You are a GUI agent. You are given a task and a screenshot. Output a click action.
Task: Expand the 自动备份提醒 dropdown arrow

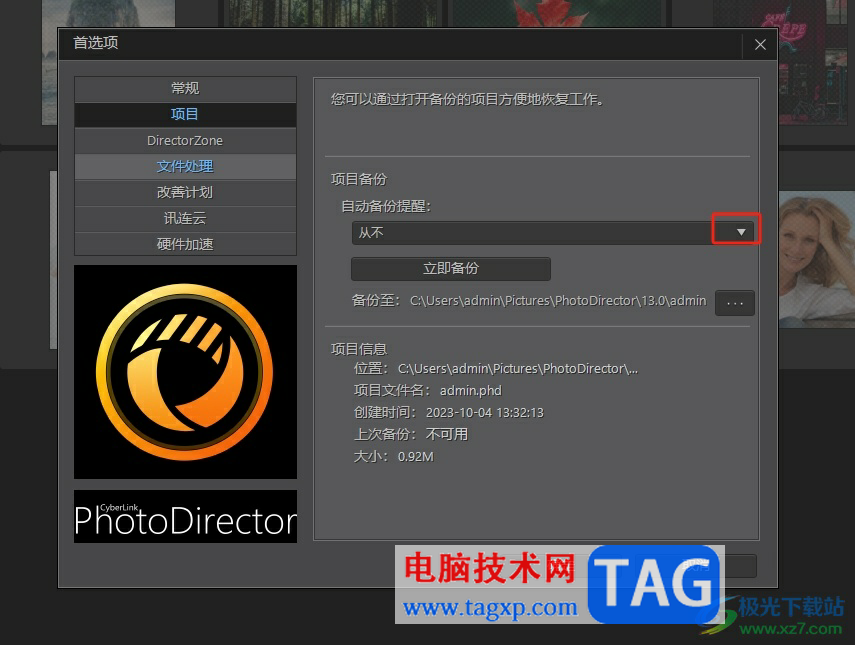740,232
